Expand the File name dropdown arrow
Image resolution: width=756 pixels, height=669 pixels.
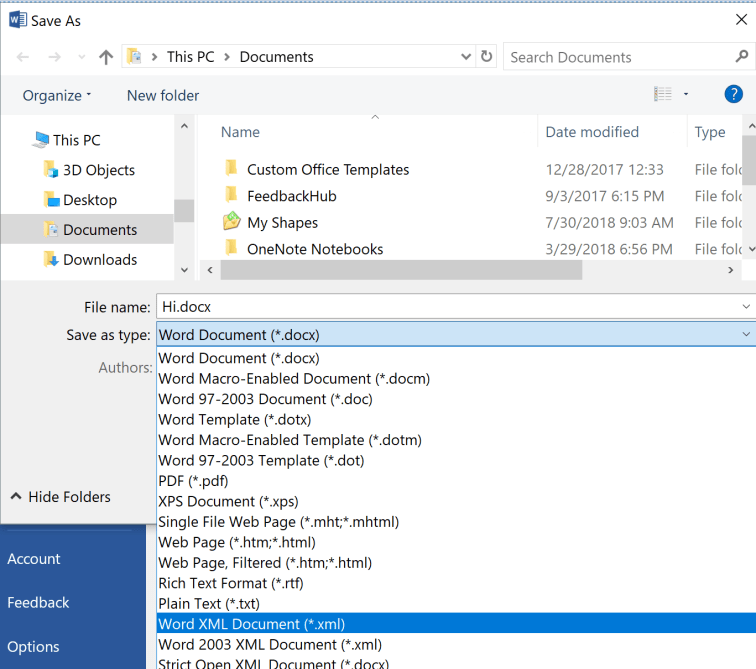click(746, 307)
